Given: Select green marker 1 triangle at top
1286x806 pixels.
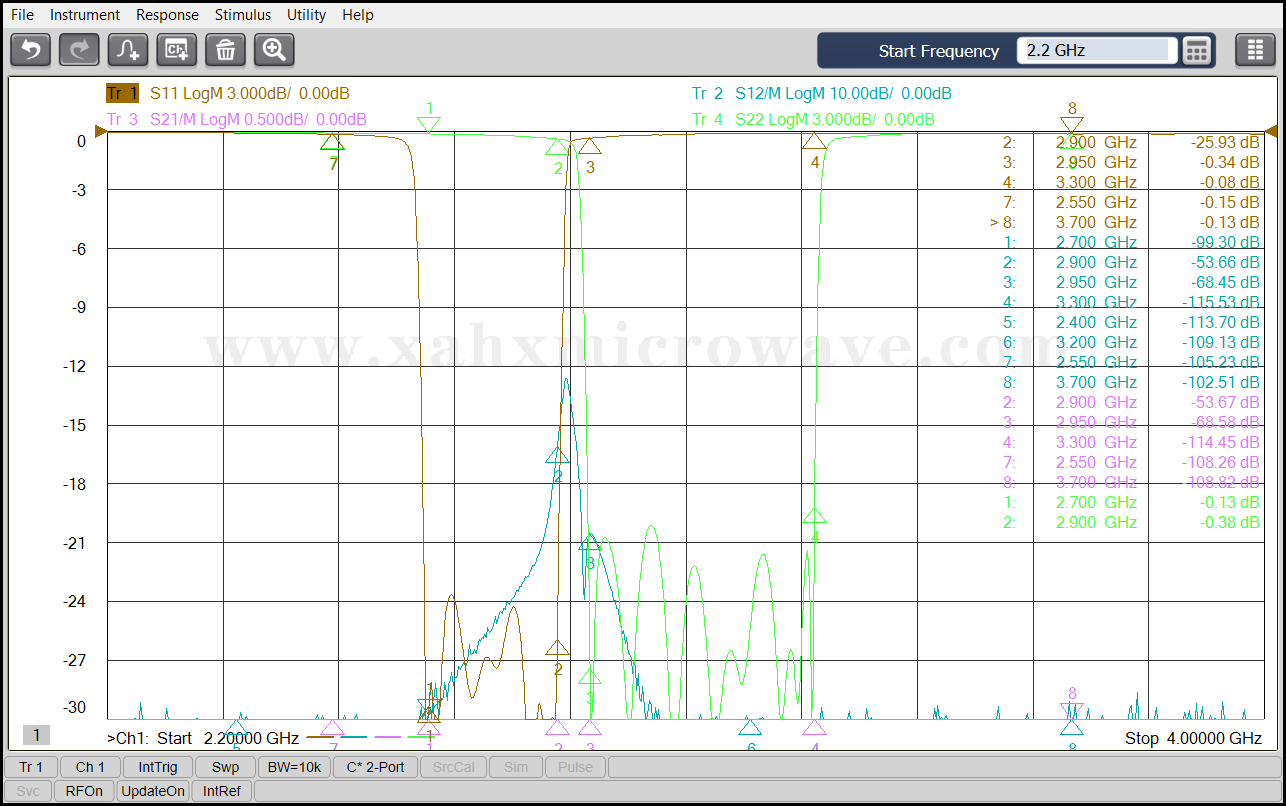Looking at the screenshot, I should click(x=430, y=125).
